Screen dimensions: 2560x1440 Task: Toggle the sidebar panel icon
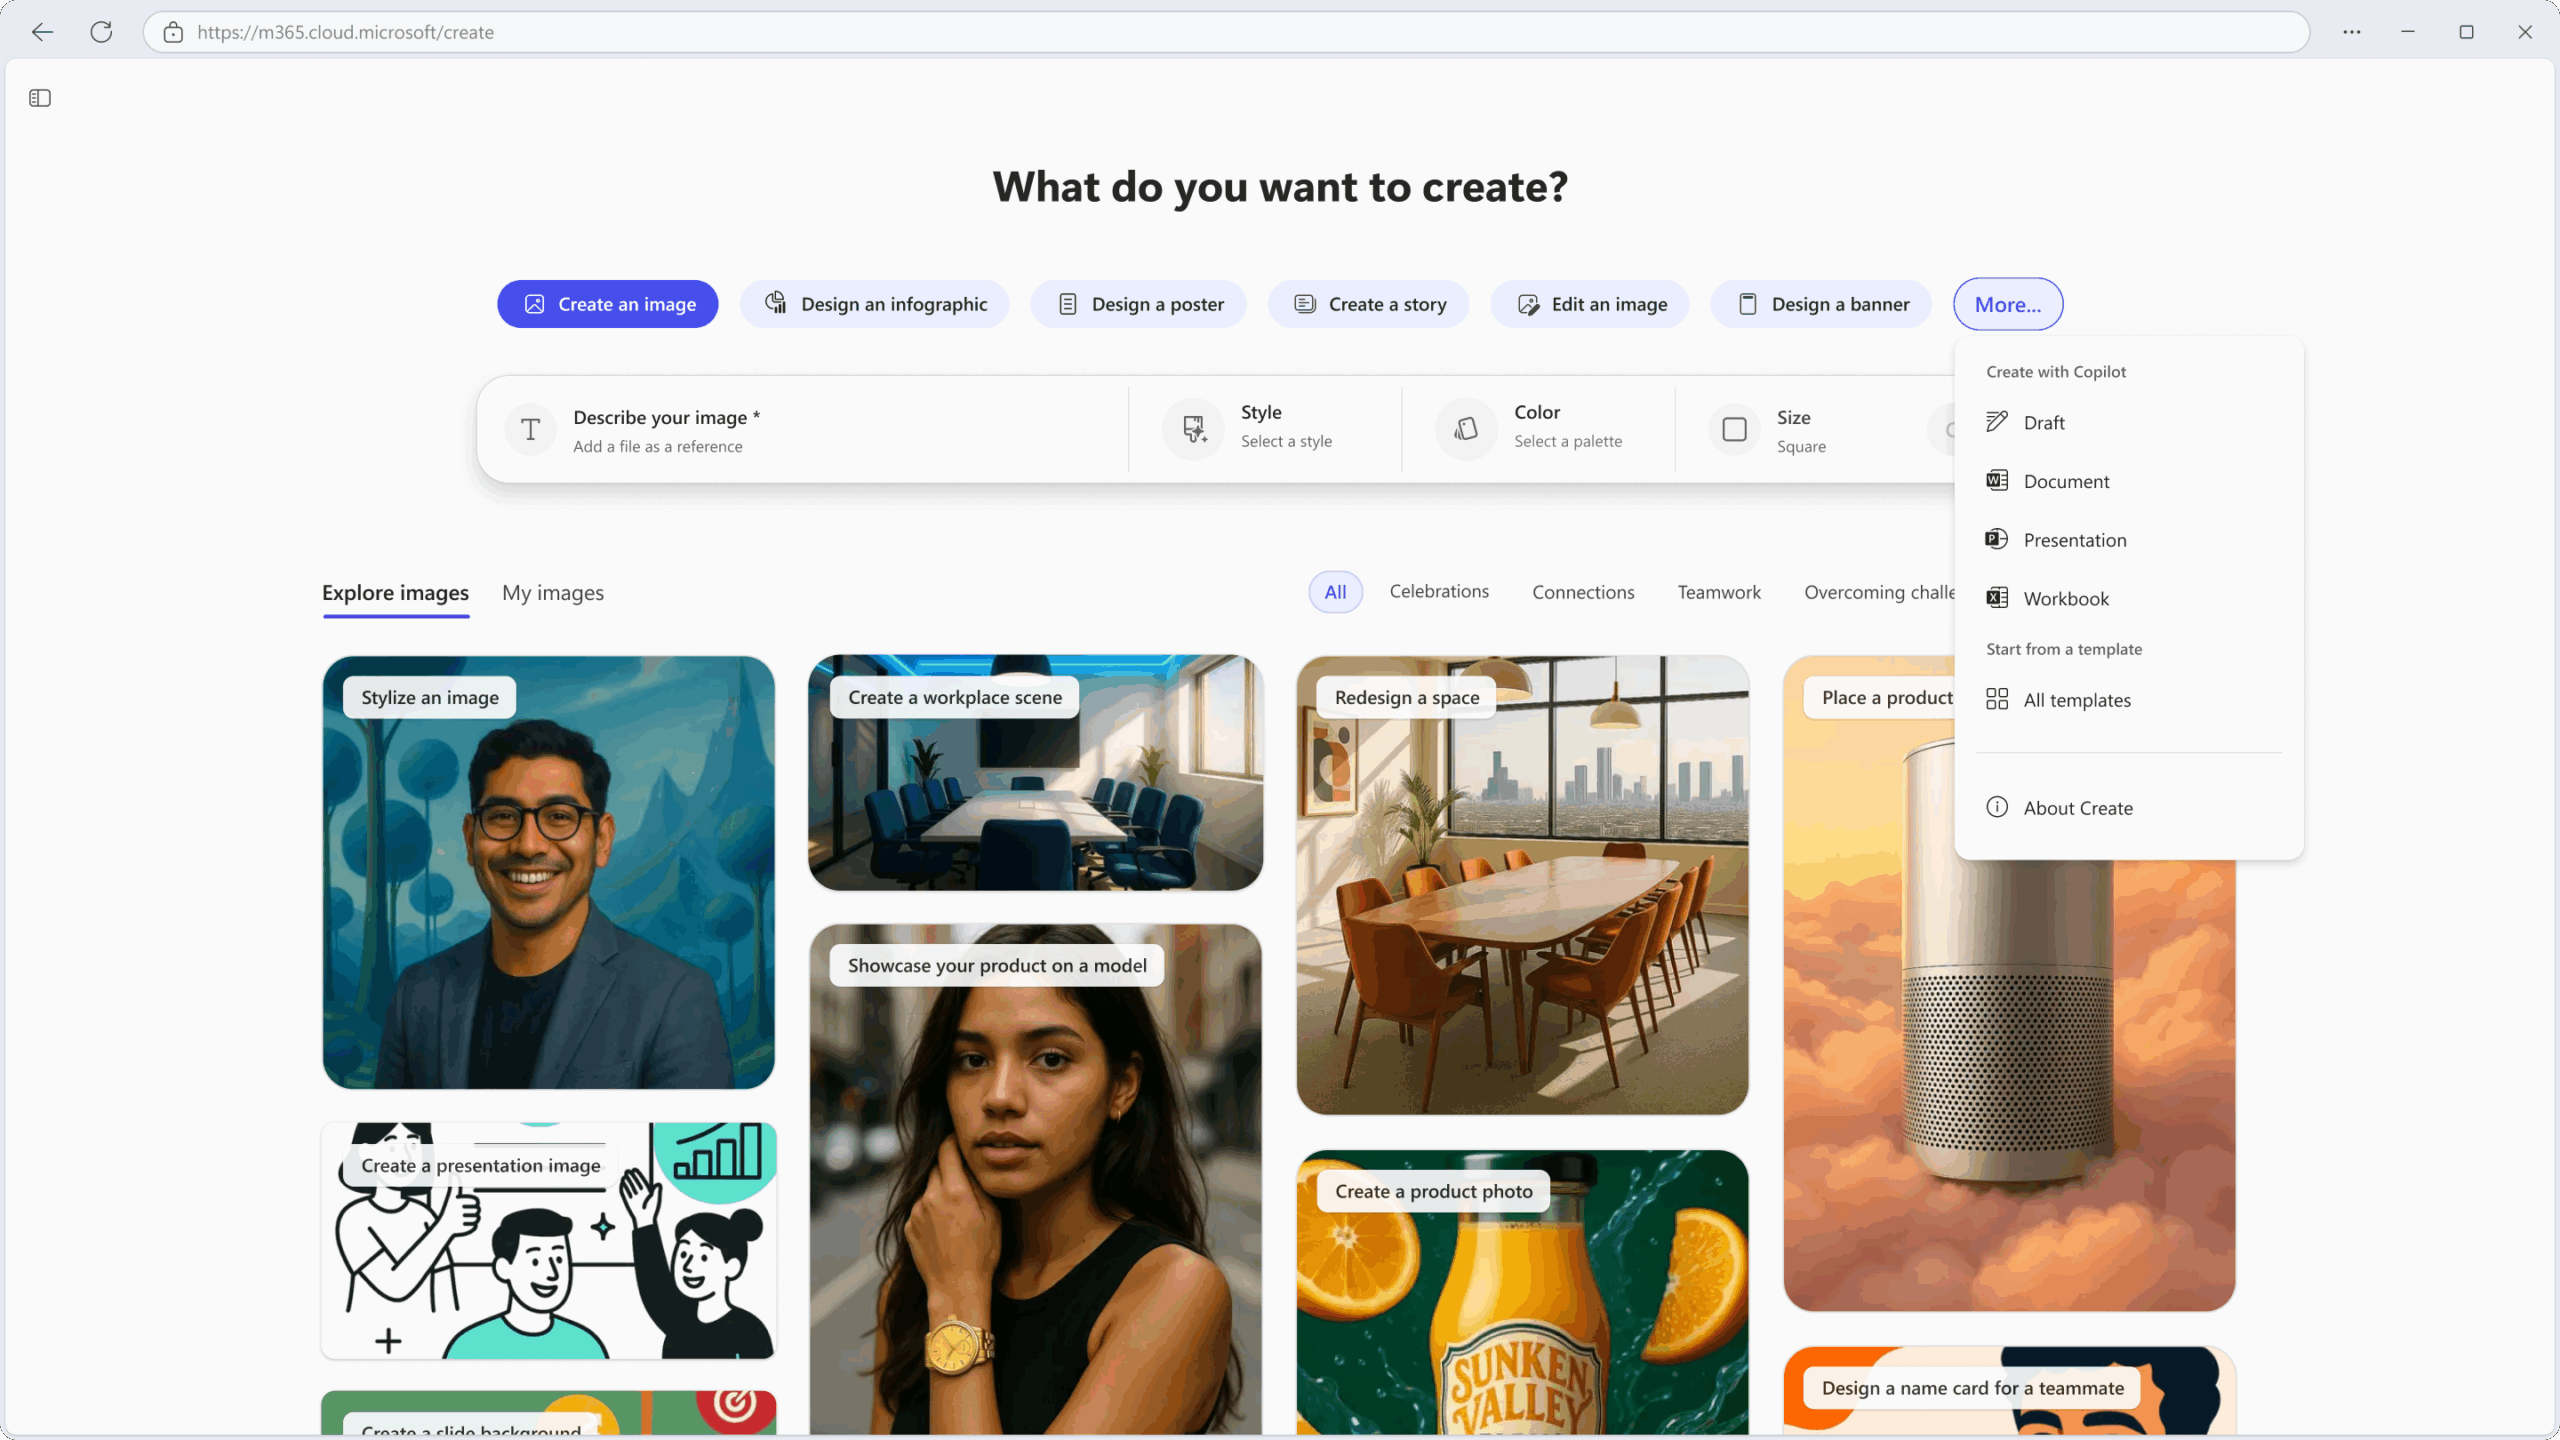pos(40,98)
